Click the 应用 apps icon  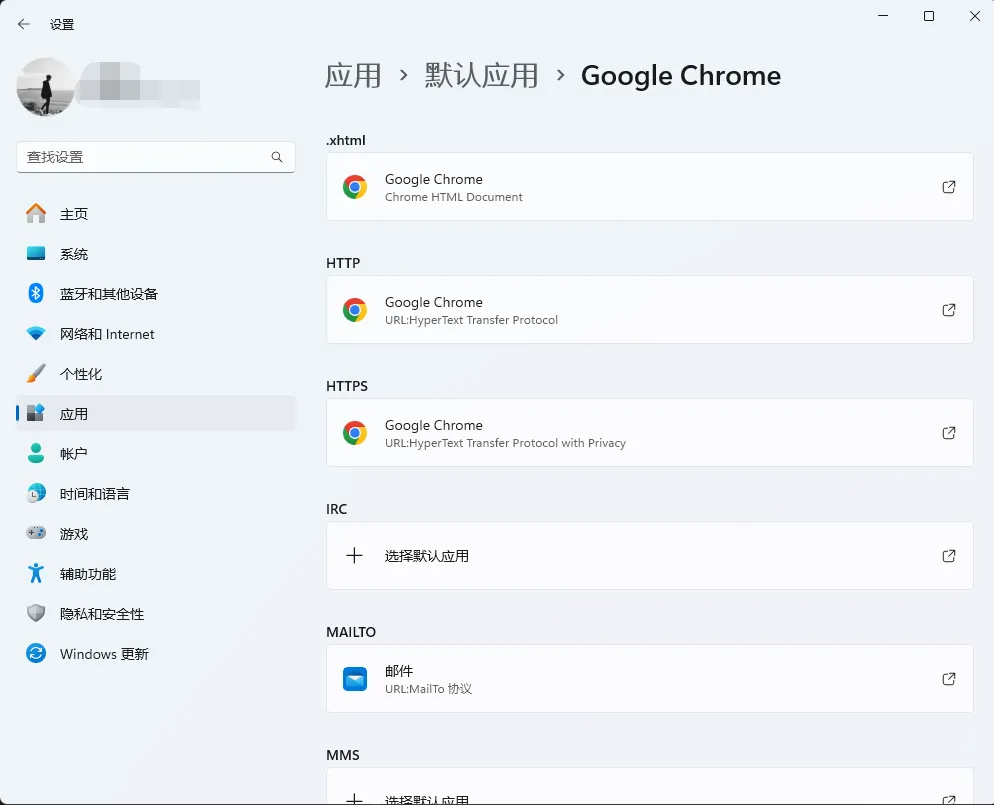pos(36,413)
